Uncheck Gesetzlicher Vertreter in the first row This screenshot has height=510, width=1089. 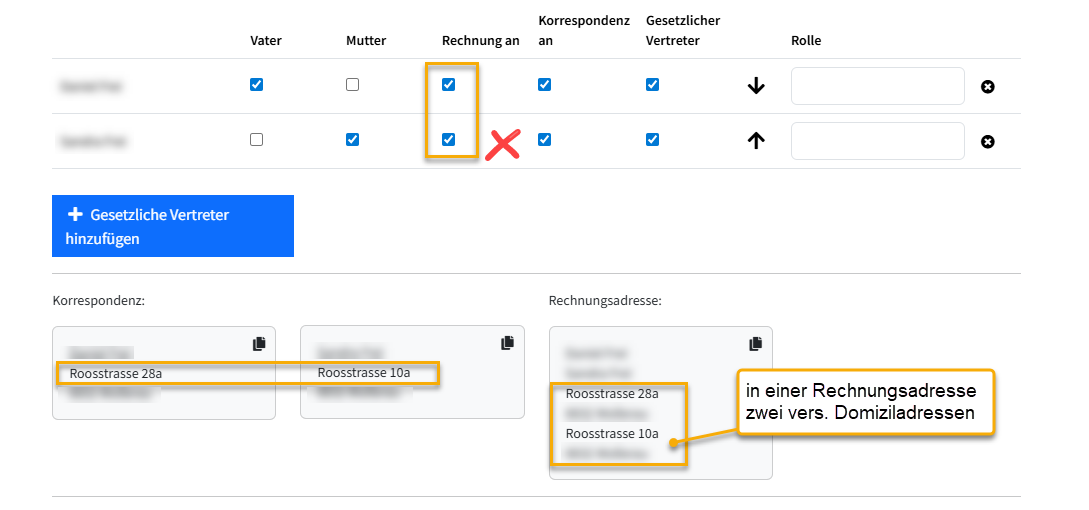click(x=652, y=85)
